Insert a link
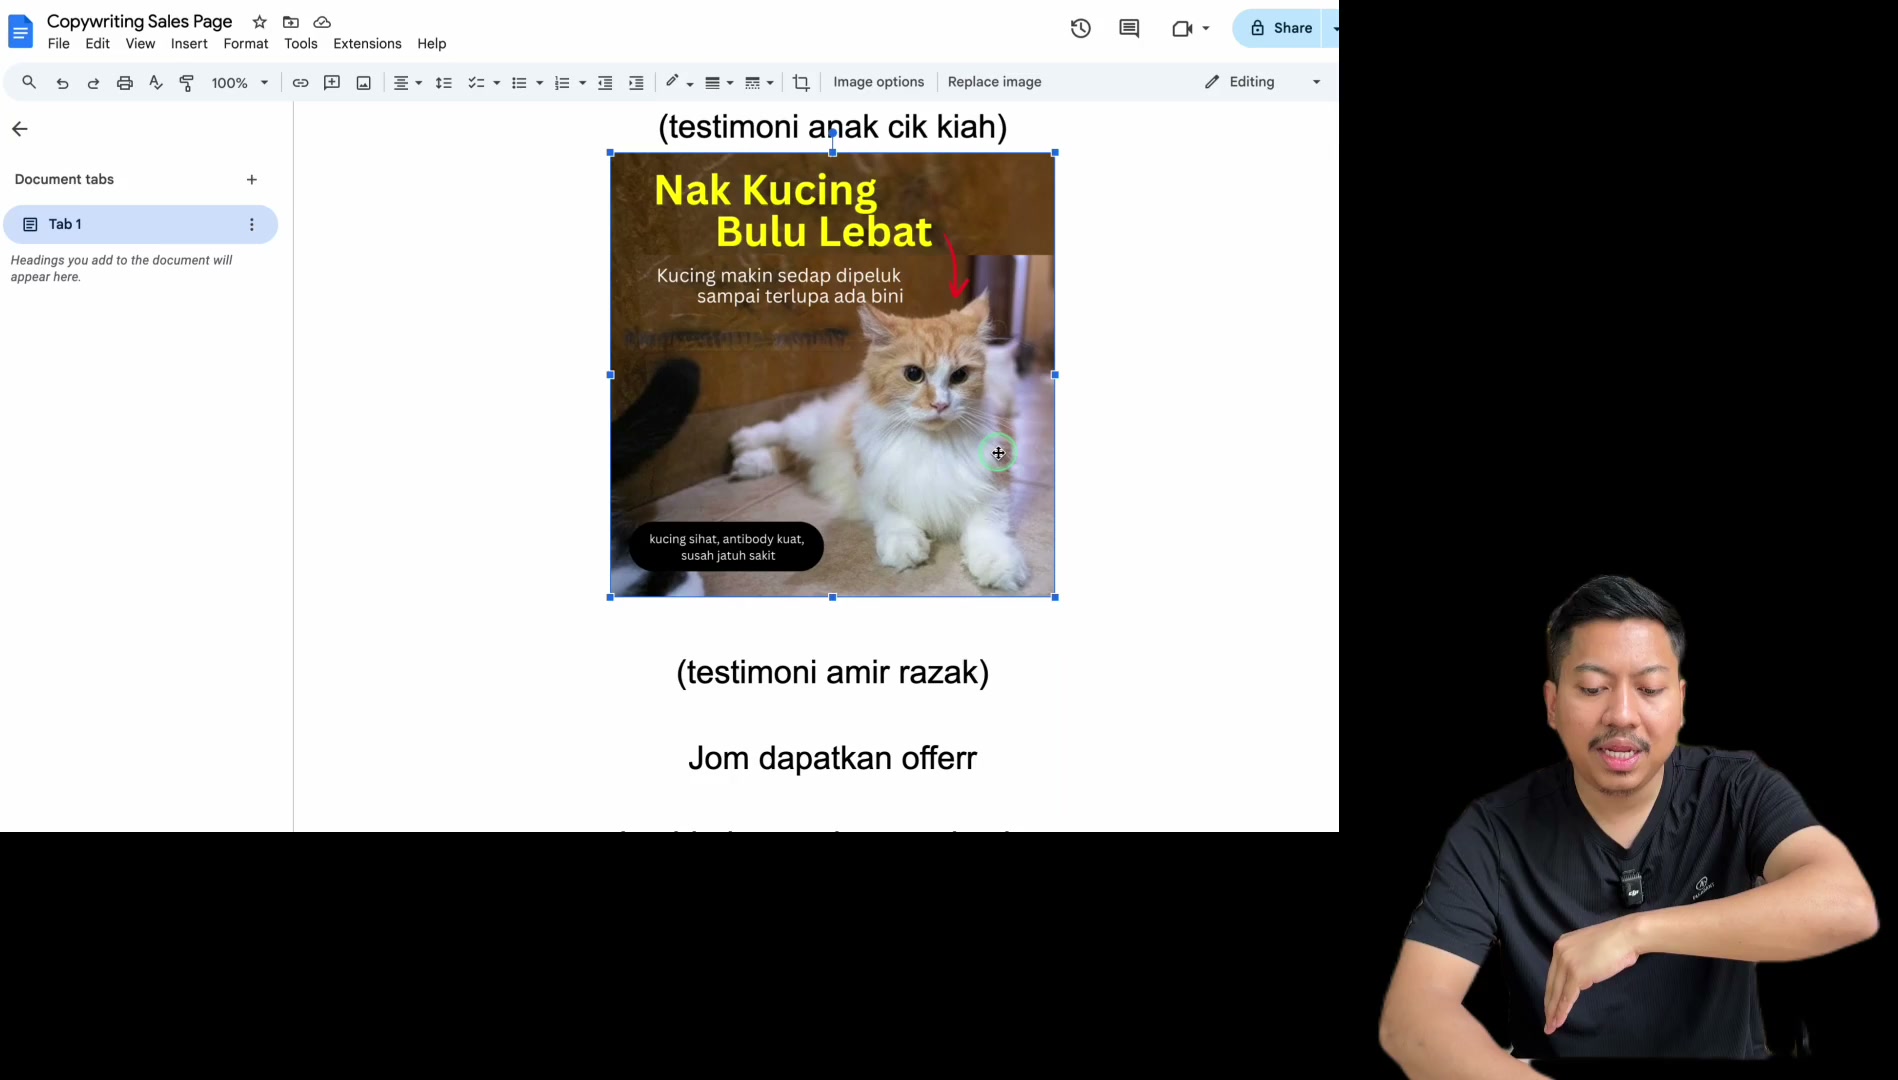Image resolution: width=1898 pixels, height=1080 pixels. pyautogui.click(x=300, y=83)
